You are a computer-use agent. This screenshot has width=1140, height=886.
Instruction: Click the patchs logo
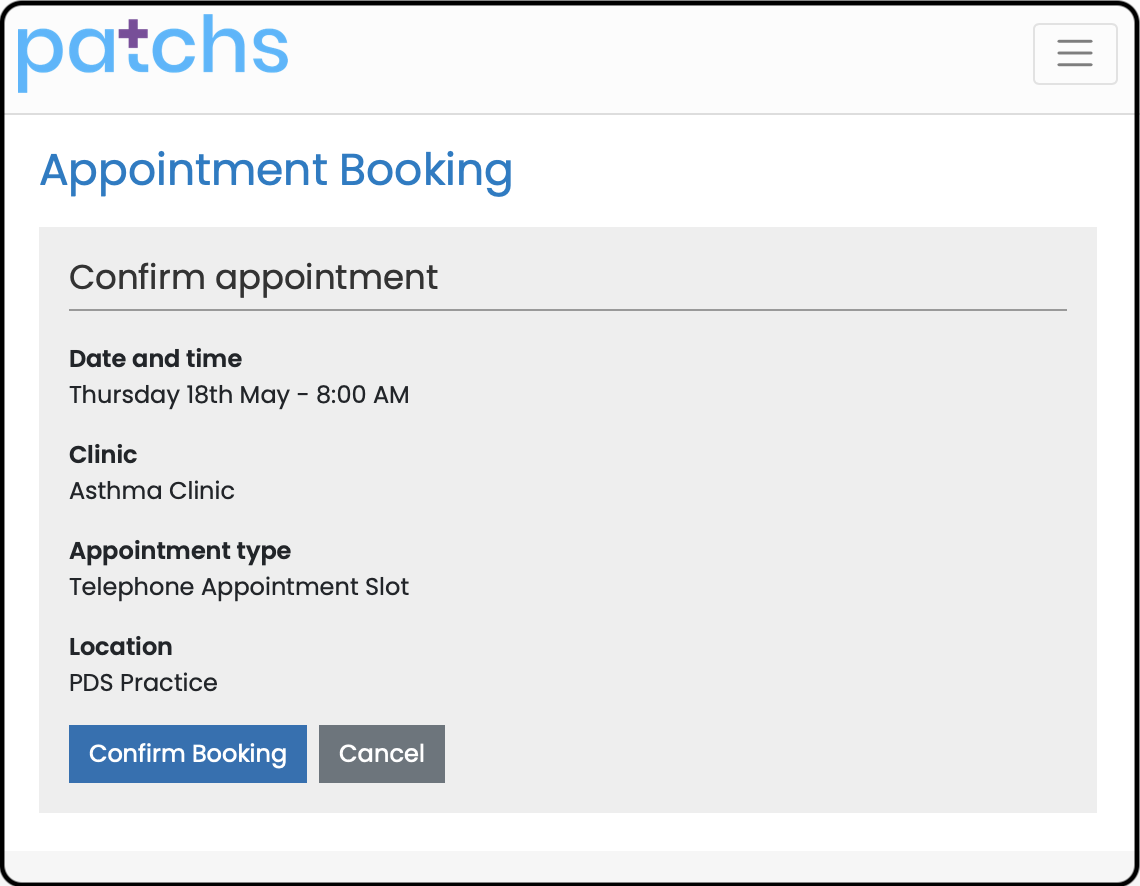[x=153, y=53]
